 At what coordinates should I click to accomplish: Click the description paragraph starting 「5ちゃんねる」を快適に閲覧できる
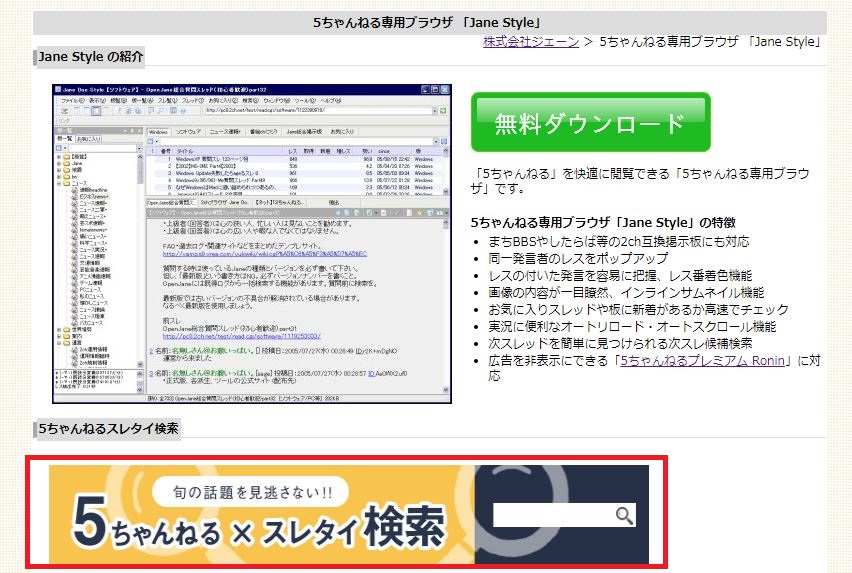pos(640,181)
